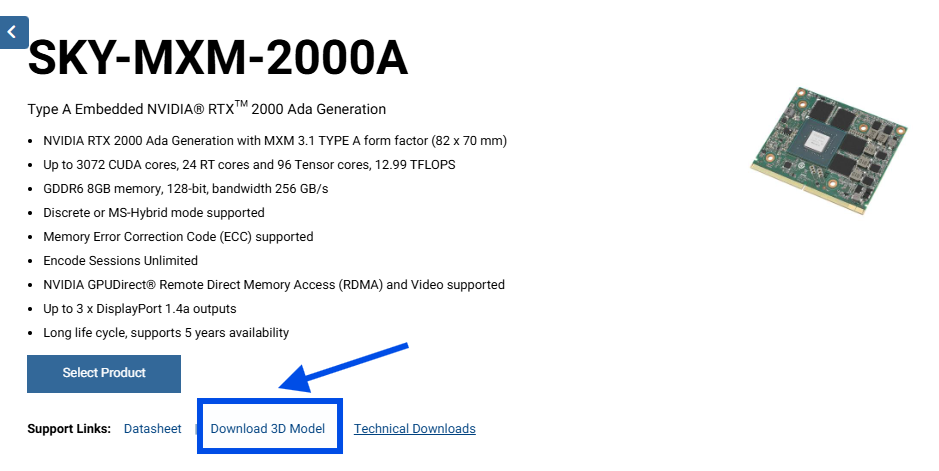Click the Type A Embedded NVIDIA RTX subtitle

[207, 109]
